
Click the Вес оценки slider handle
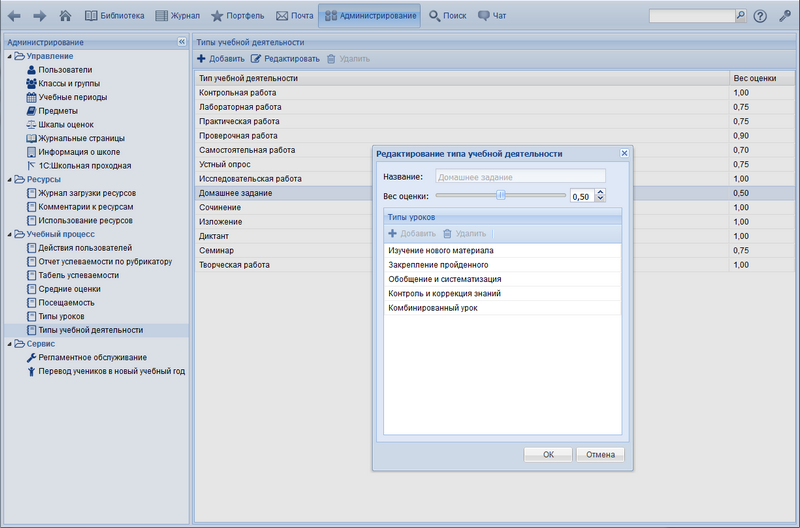500,196
